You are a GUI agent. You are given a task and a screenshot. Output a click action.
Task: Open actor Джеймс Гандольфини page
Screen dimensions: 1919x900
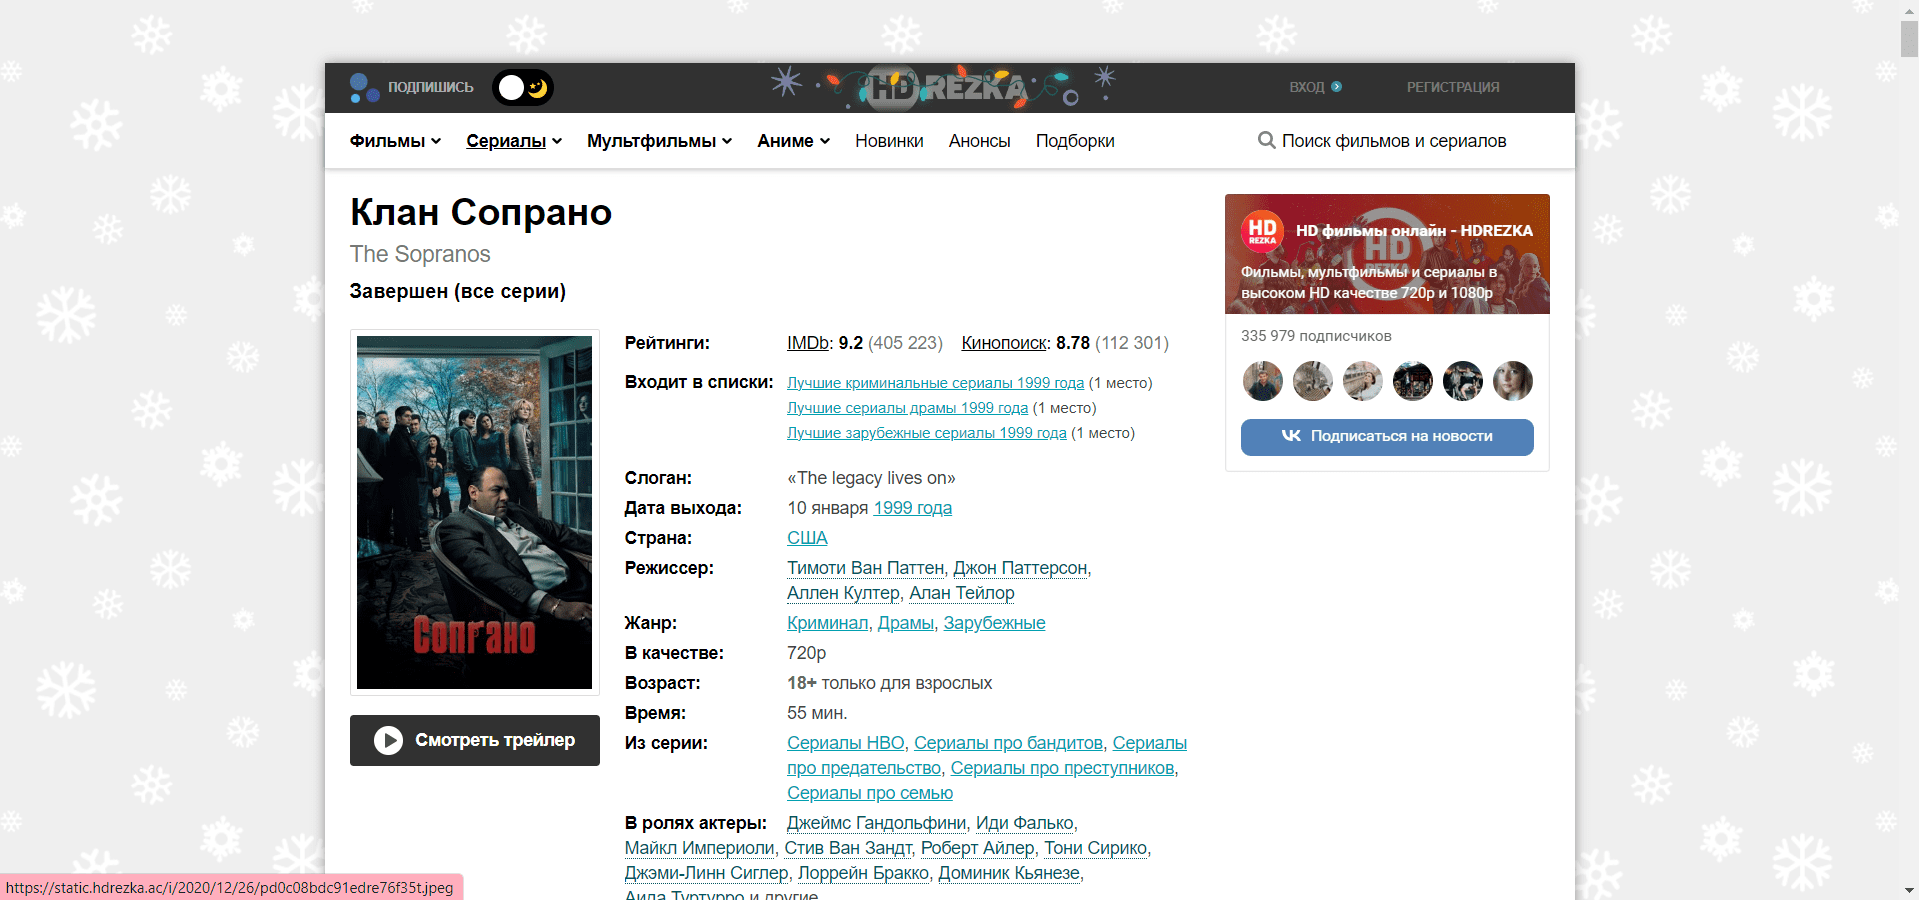coord(877,823)
